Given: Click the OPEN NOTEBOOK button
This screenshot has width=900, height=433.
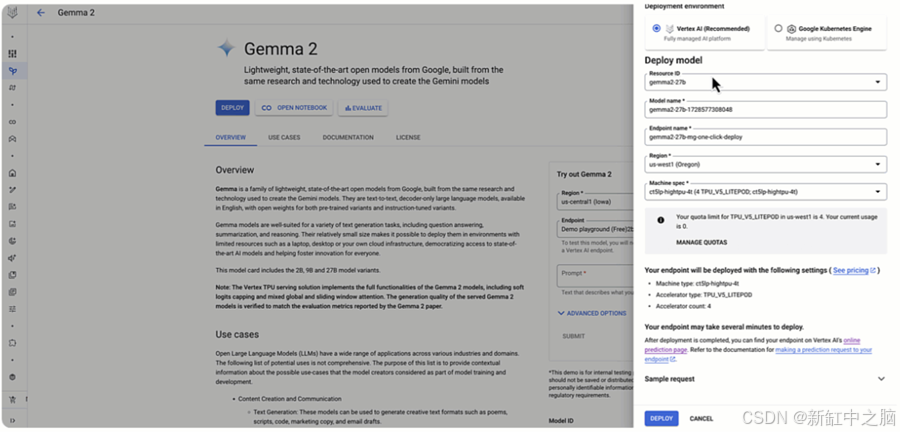Looking at the screenshot, I should pos(294,108).
